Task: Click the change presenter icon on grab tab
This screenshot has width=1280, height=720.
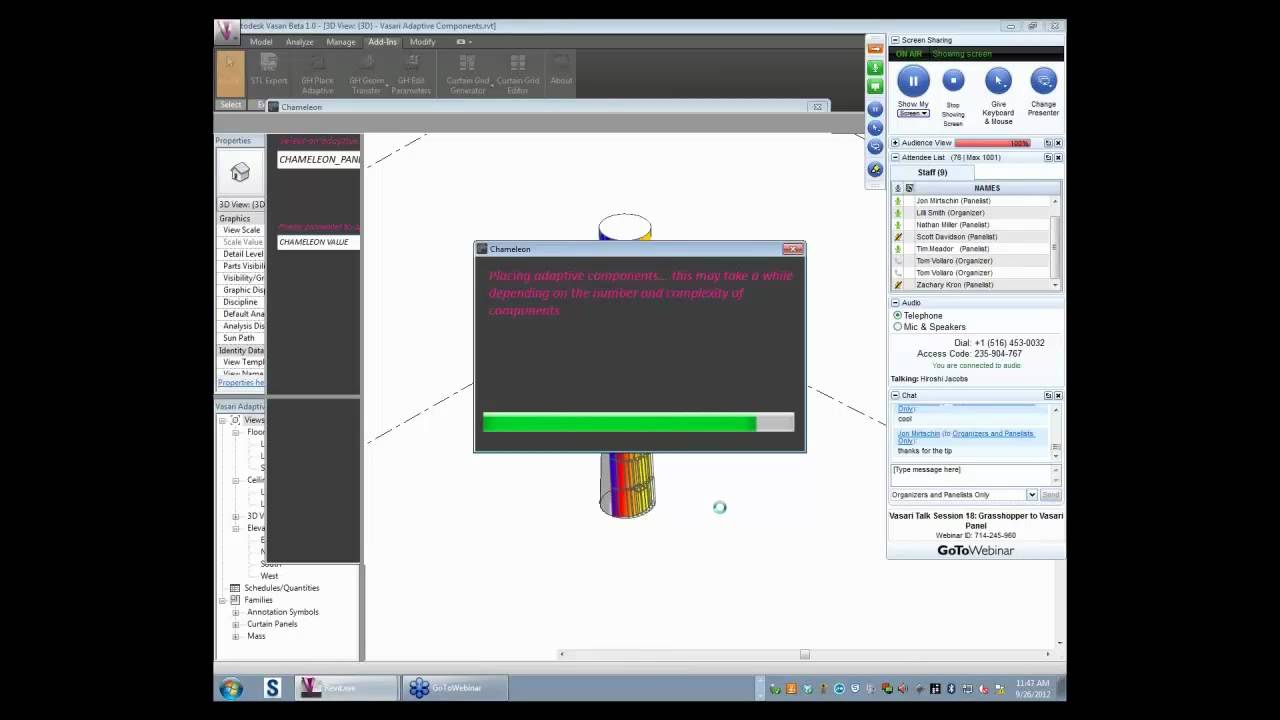Action: 875,147
